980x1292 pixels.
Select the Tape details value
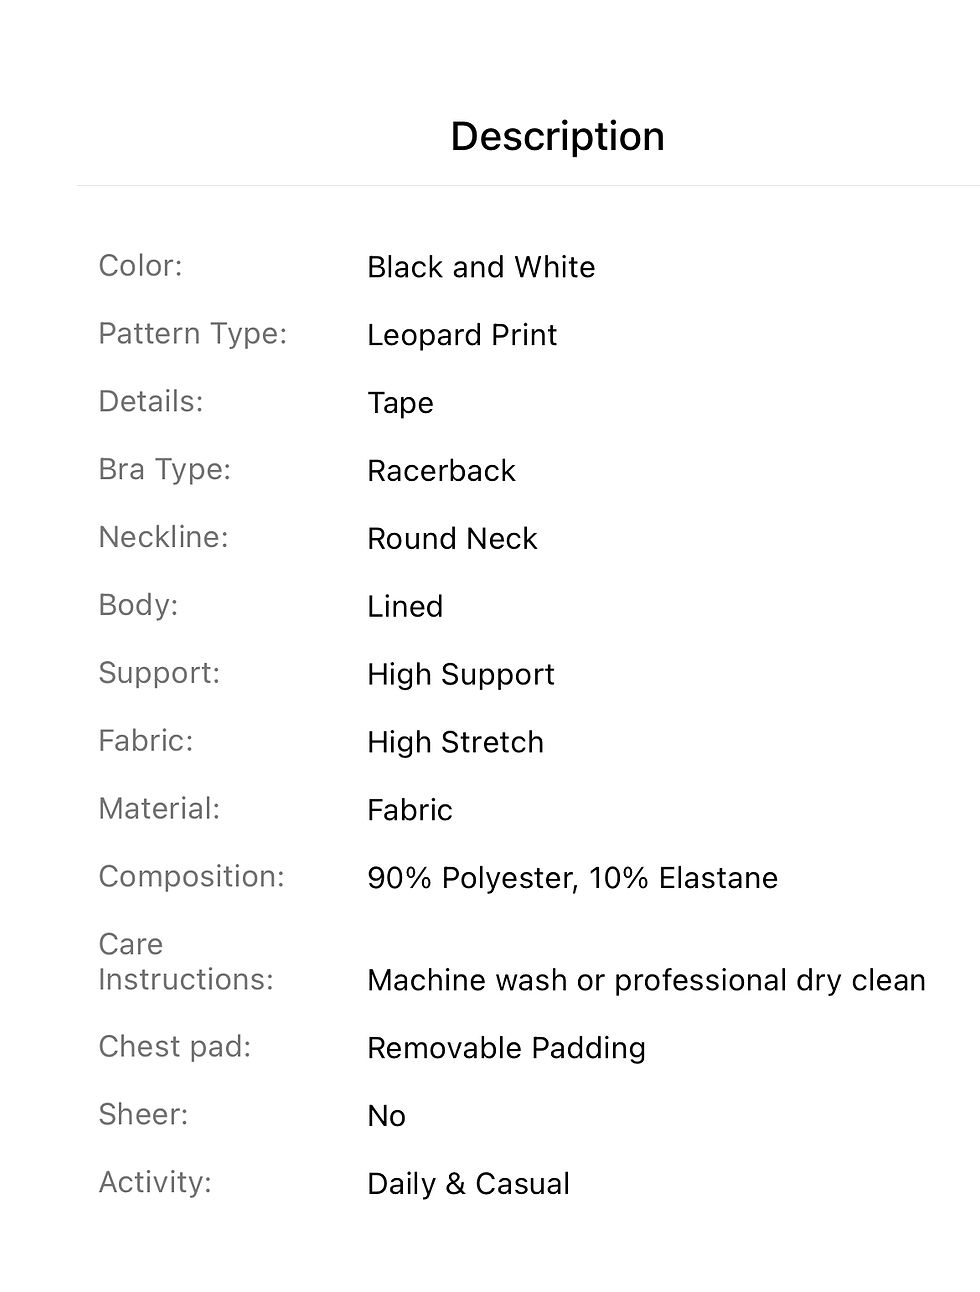tap(400, 403)
